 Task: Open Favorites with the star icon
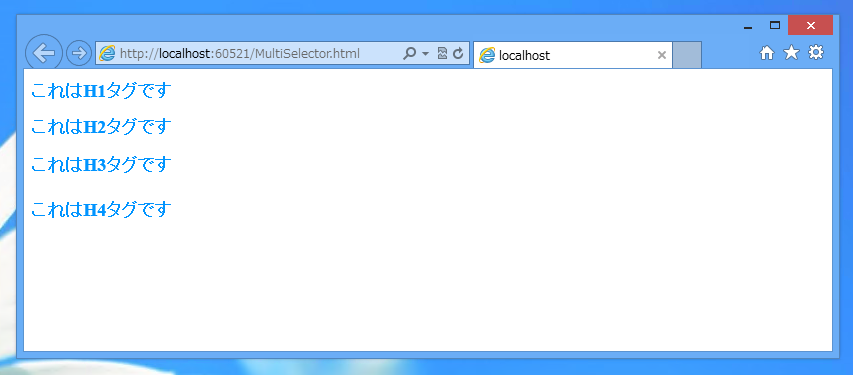[x=791, y=52]
